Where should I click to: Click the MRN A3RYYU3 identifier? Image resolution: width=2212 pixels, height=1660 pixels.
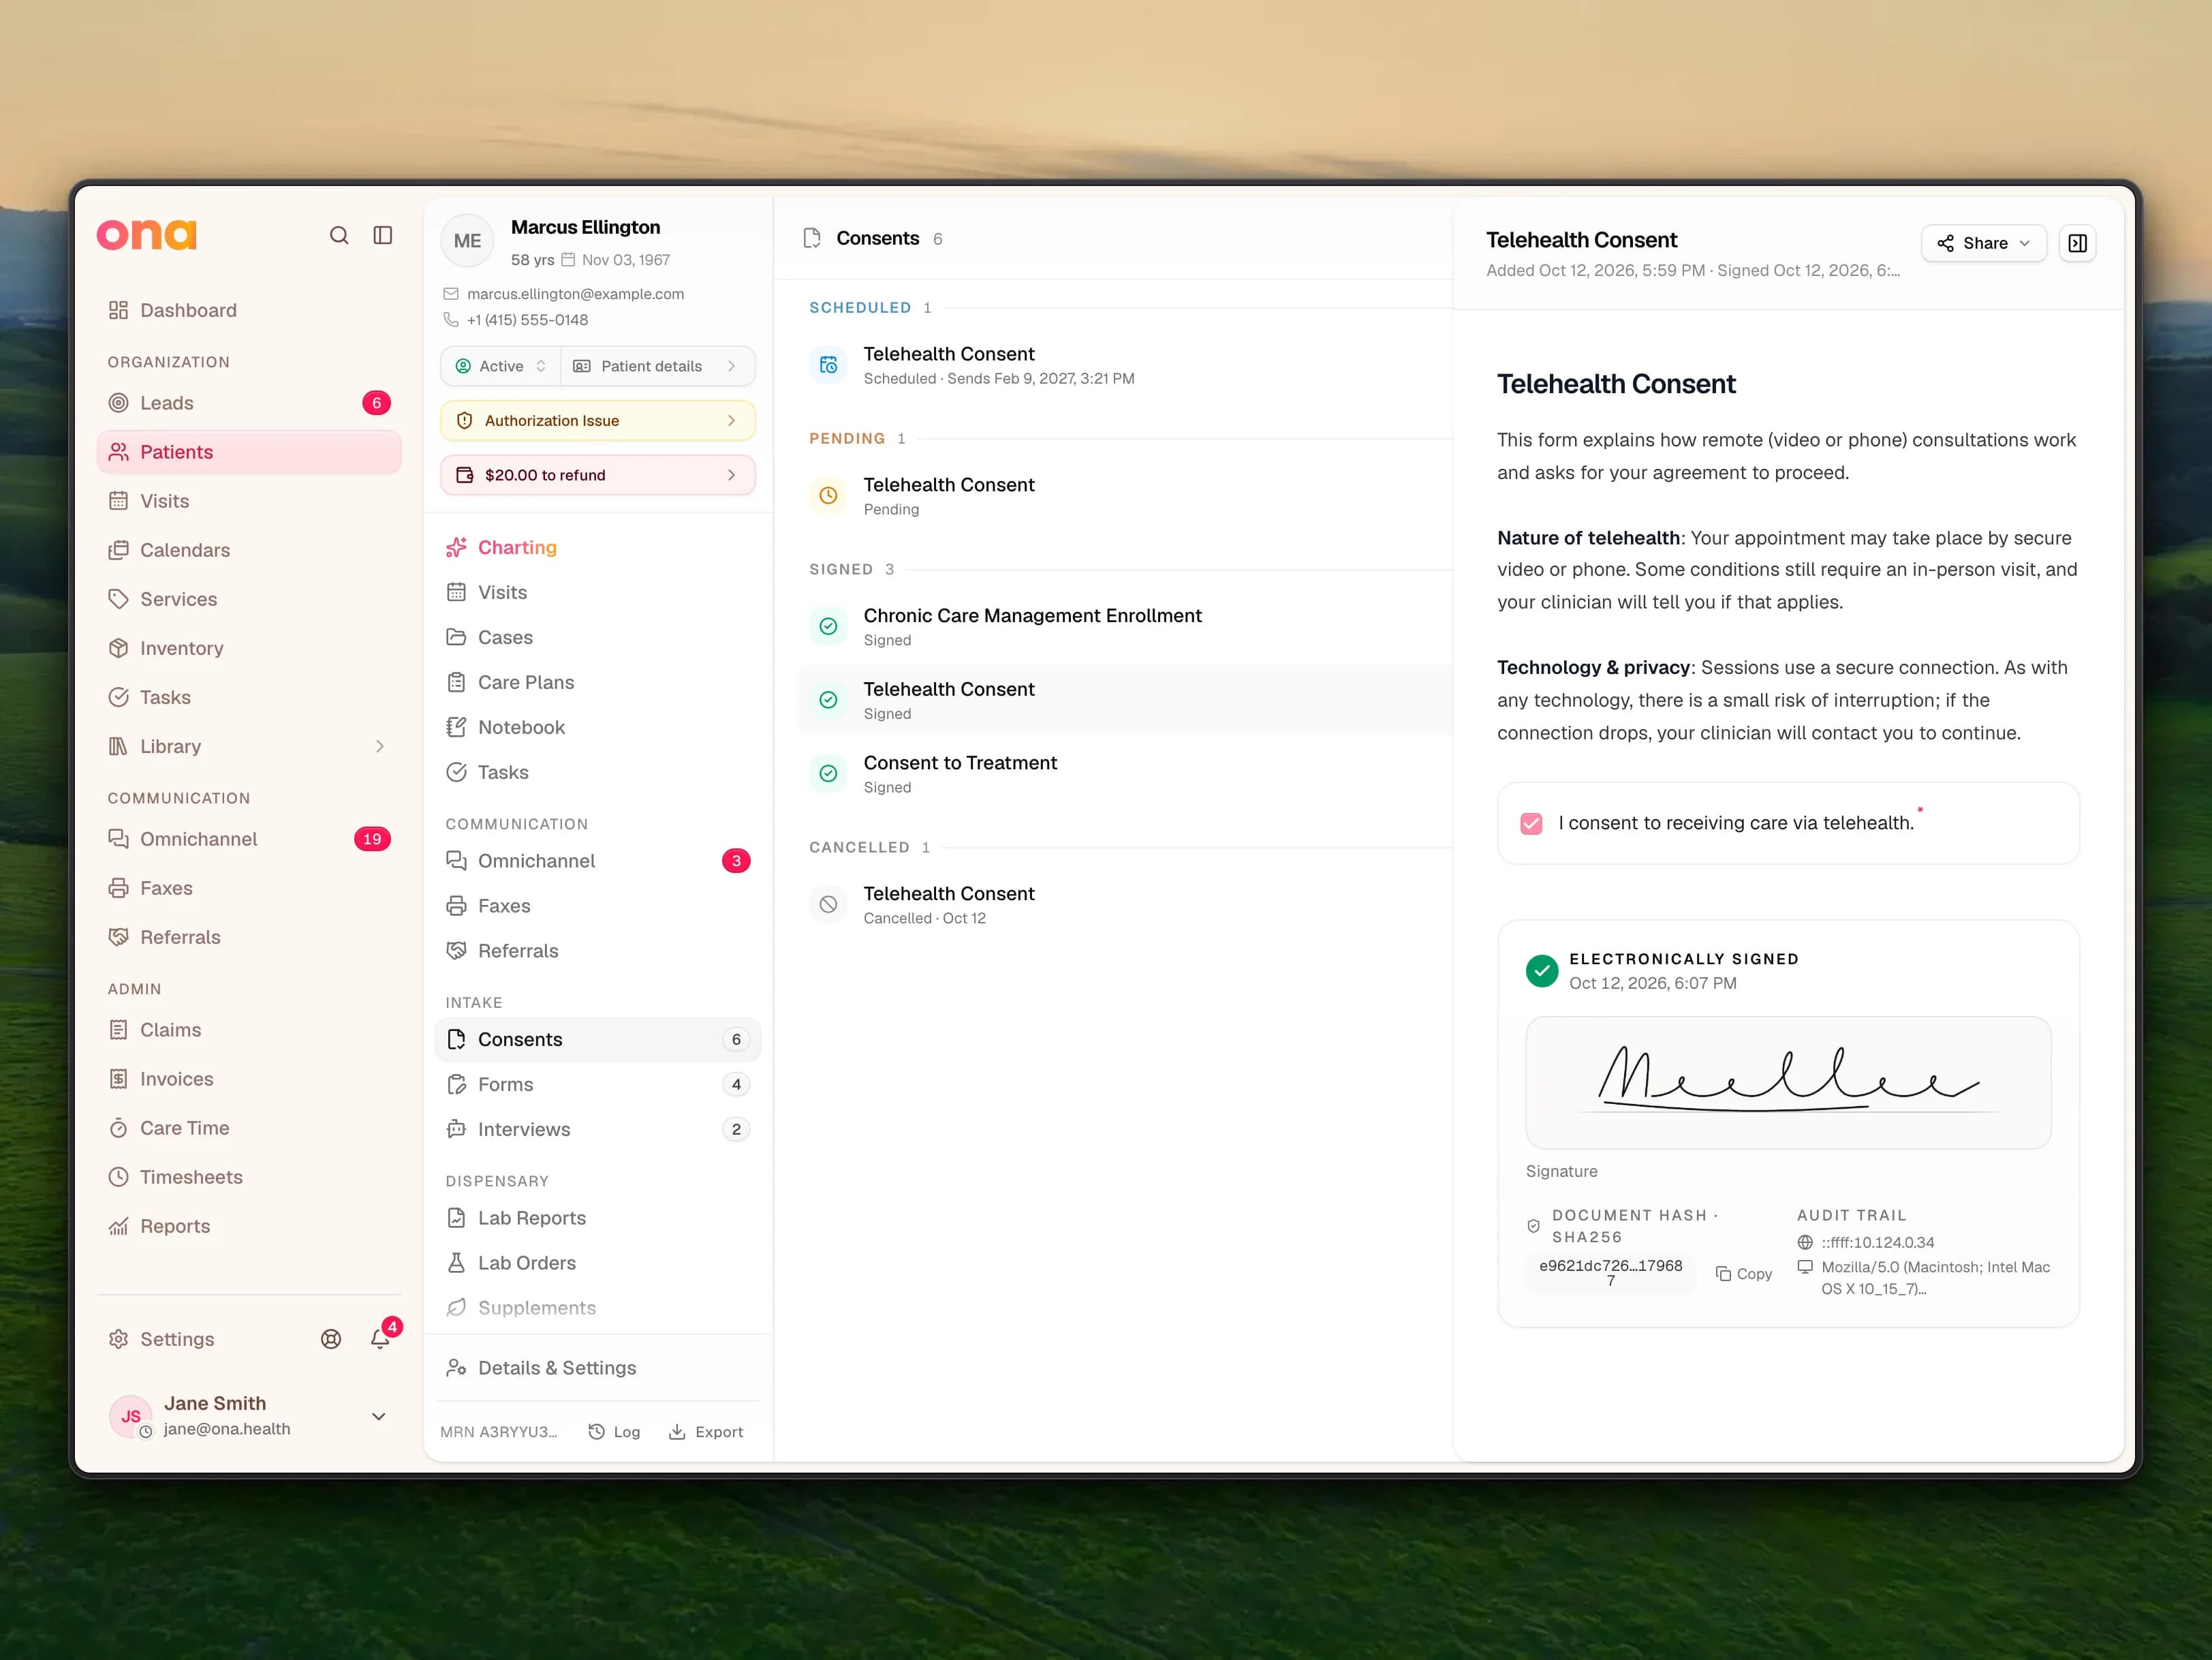coord(499,1432)
